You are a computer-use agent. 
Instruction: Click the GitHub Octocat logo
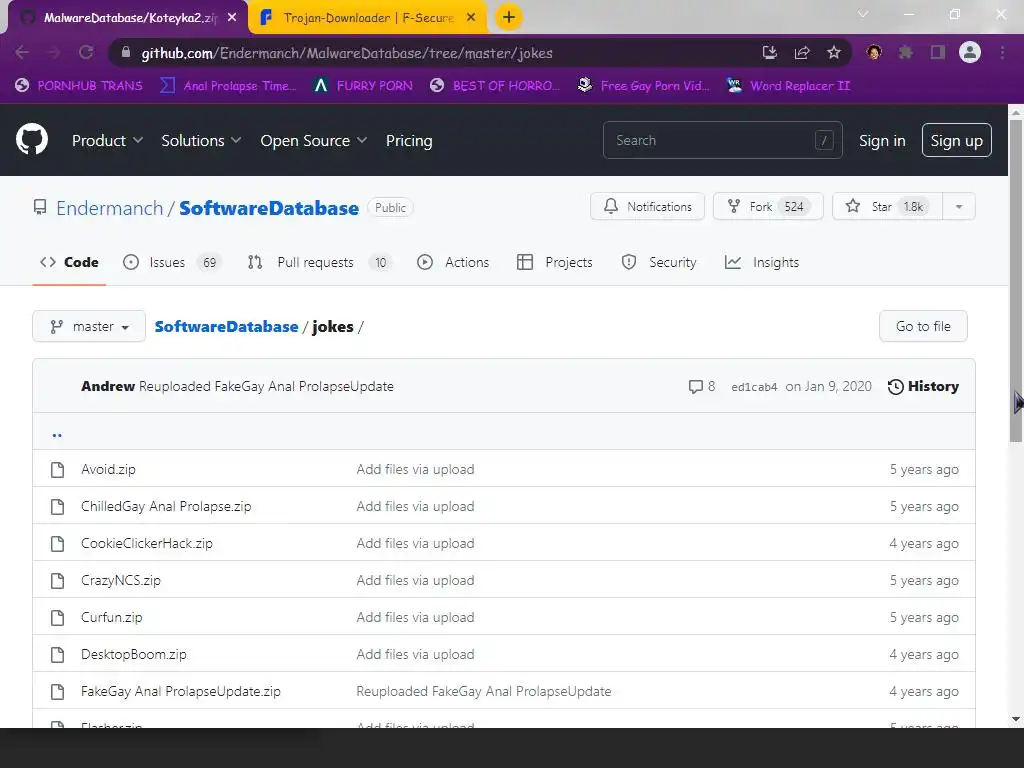[x=32, y=139]
